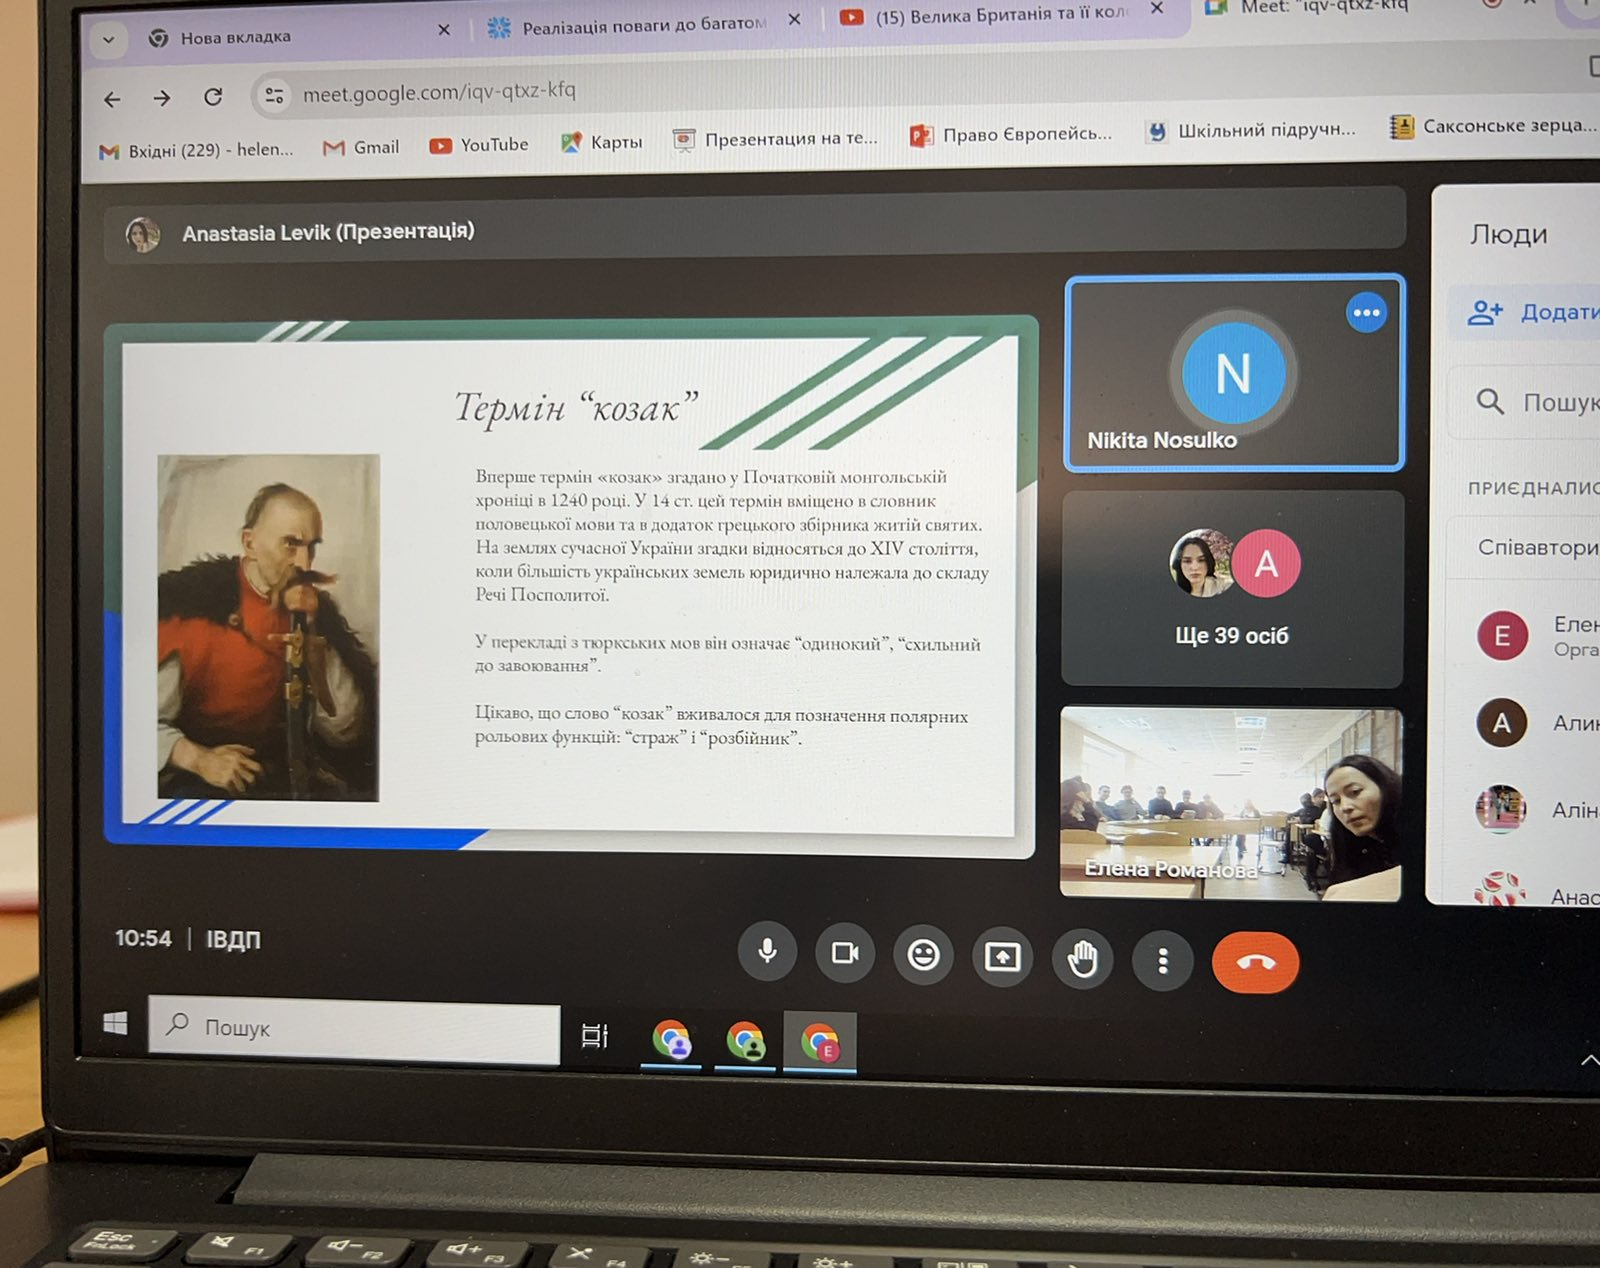This screenshot has width=1600, height=1268.
Task: Open the YouTube bookmark
Action: point(479,145)
